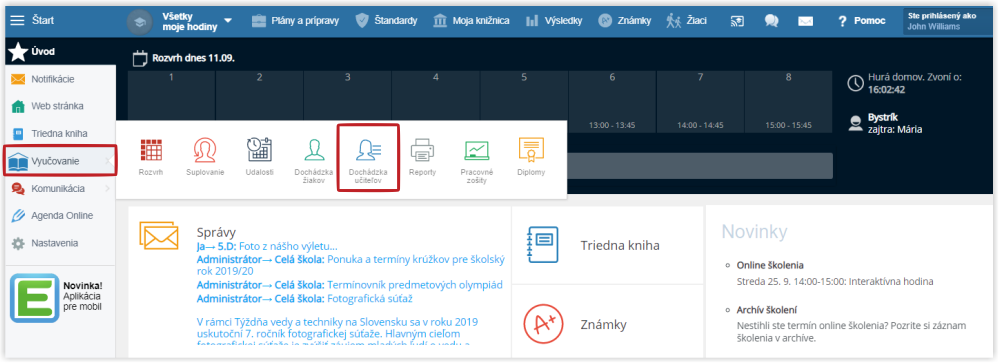
Task: Open Pomoc help
Action: [x=861, y=20]
